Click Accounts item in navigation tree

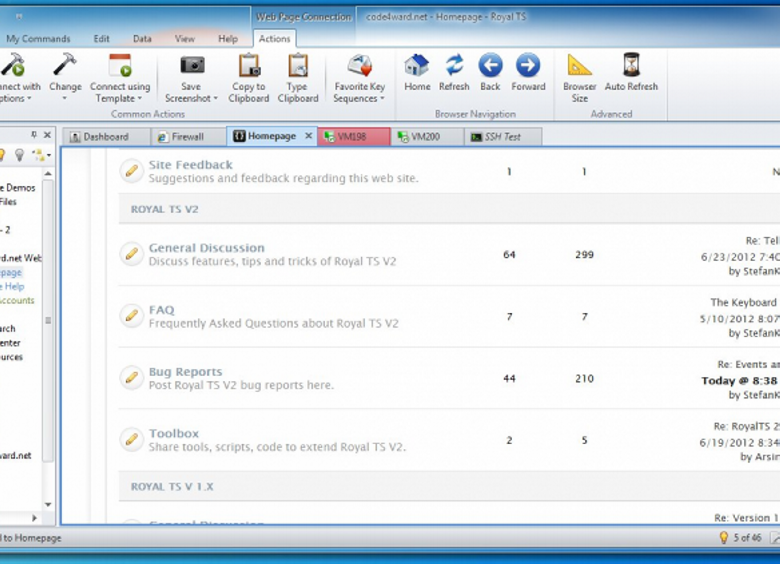point(17,300)
